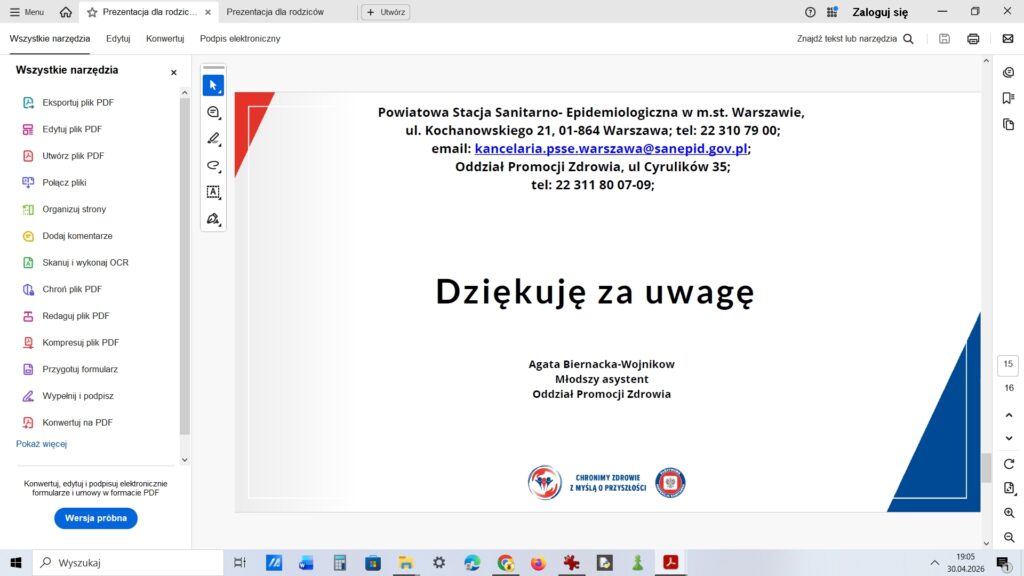This screenshot has width=1024, height=576.
Task: Click the envelope email icon
Action: point(1008,39)
